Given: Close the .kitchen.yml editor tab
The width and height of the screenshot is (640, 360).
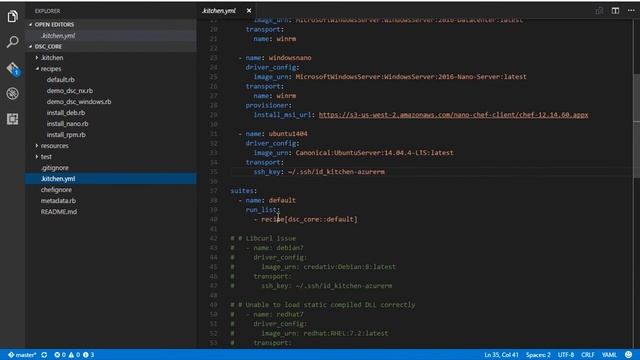Looking at the screenshot, I should 249,11.
